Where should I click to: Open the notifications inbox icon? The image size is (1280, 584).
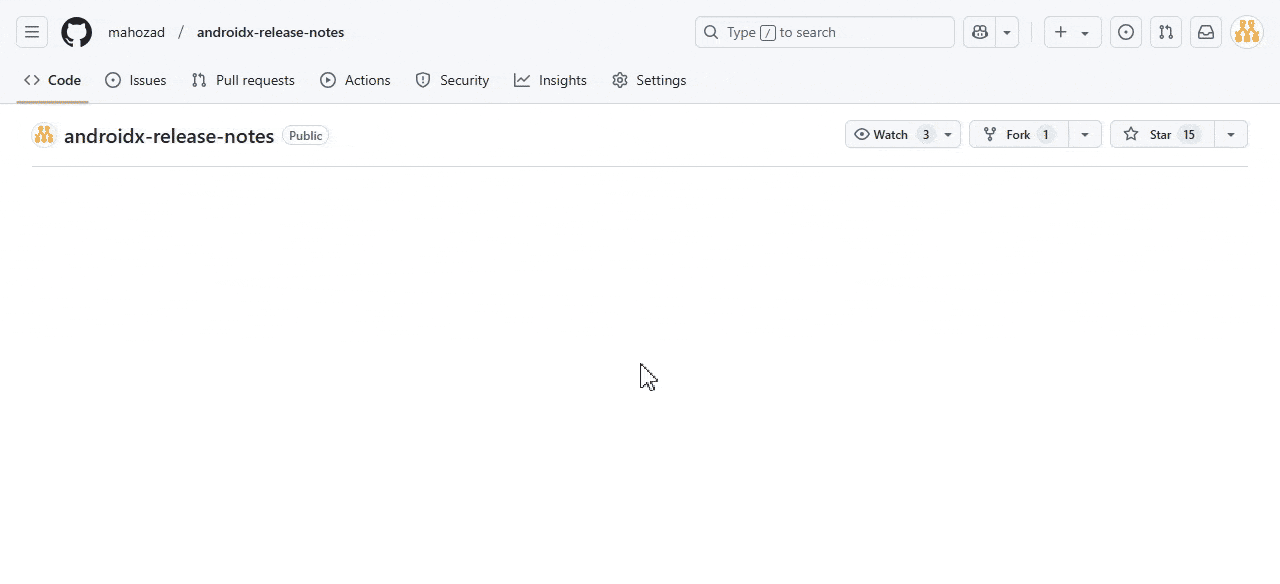pos(1206,32)
